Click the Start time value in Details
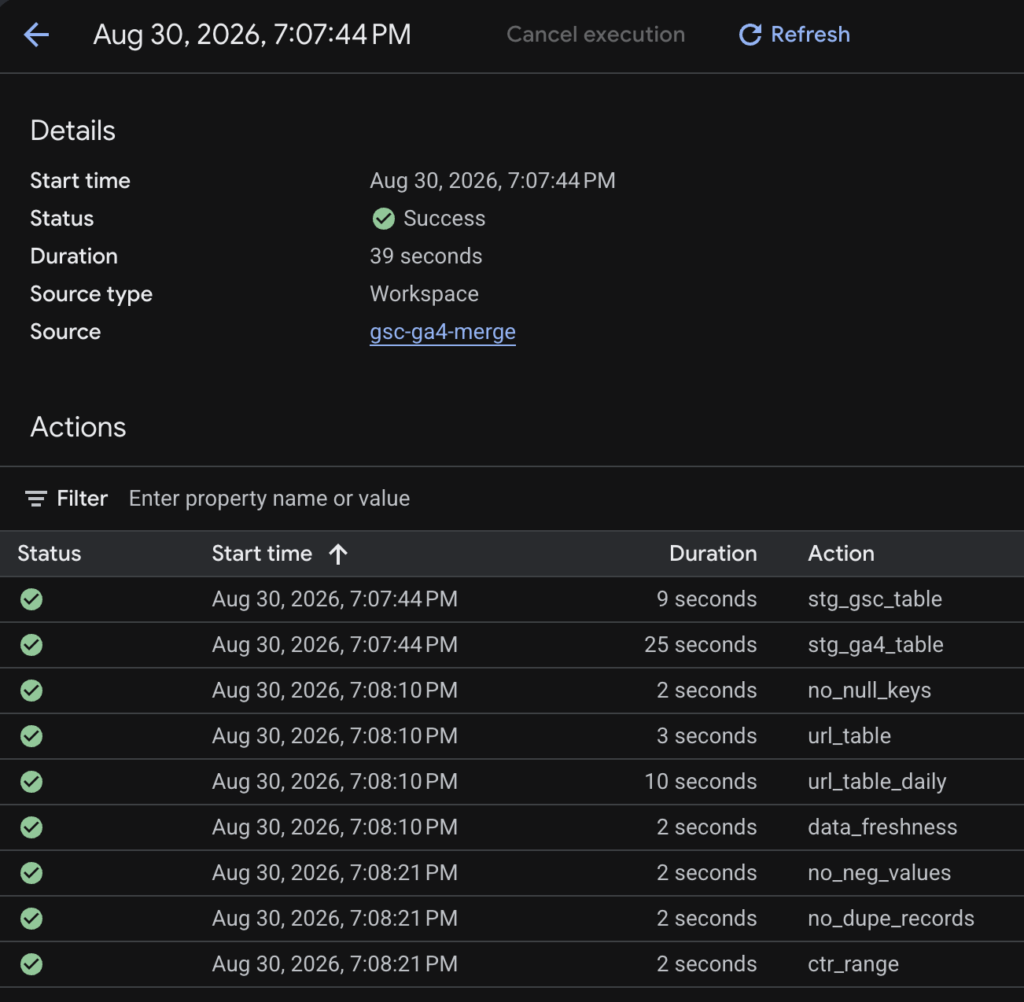This screenshot has width=1024, height=1002. (492, 181)
